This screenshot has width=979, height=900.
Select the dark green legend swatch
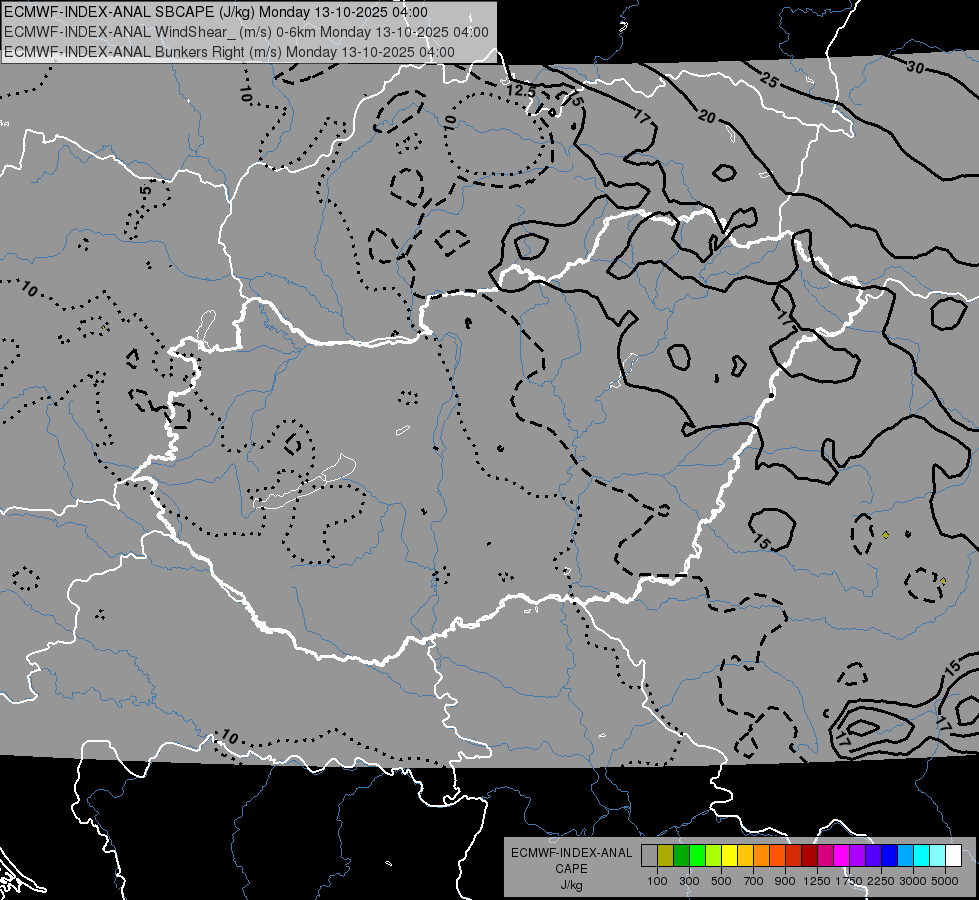click(681, 855)
